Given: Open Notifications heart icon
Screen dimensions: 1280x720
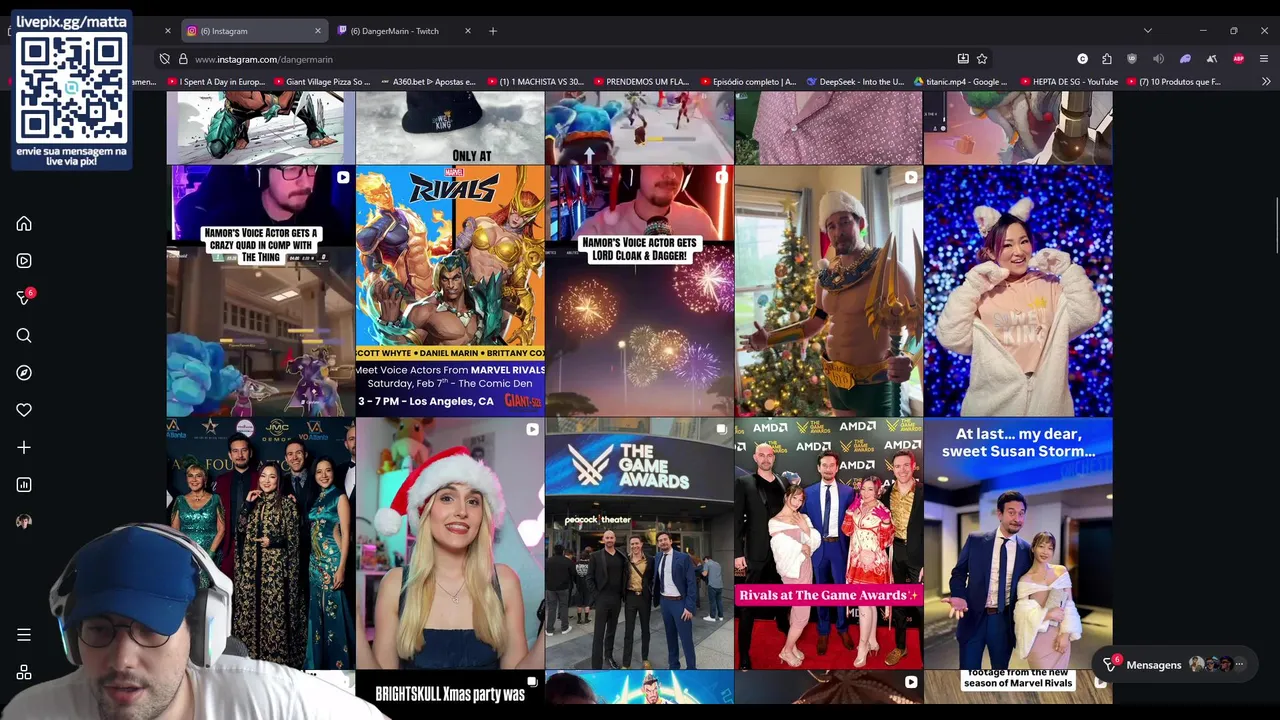Looking at the screenshot, I should 24,410.
